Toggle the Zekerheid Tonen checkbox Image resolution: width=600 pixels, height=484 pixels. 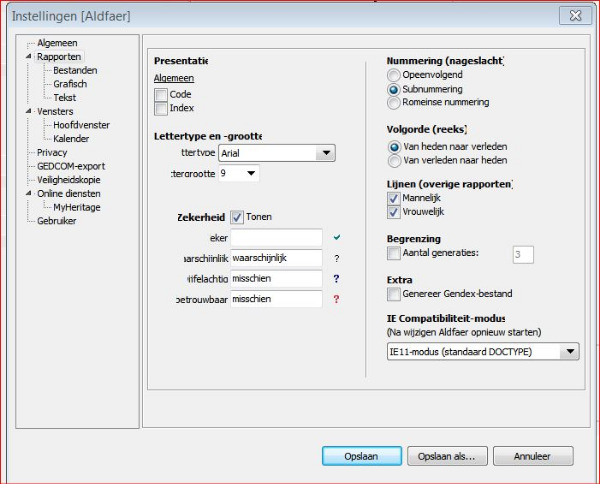[237, 216]
